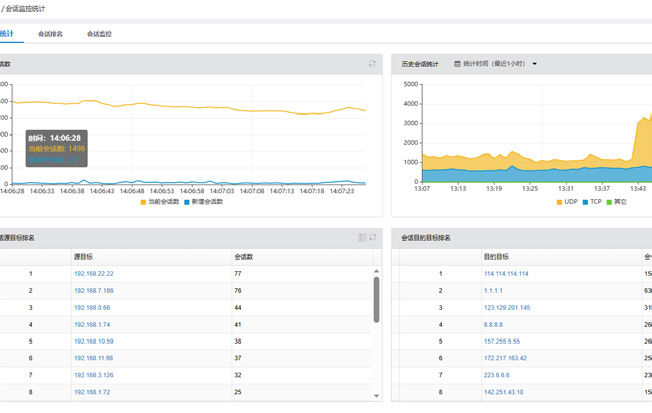Click destination 8.8.8.8 link
This screenshot has width=652, height=413.
tap(493, 324)
